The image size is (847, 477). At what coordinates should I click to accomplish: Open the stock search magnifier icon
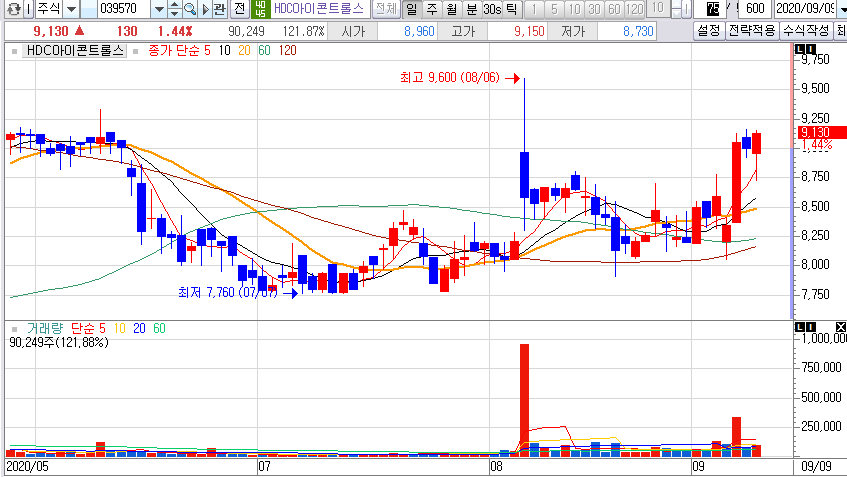pyautogui.click(x=190, y=9)
